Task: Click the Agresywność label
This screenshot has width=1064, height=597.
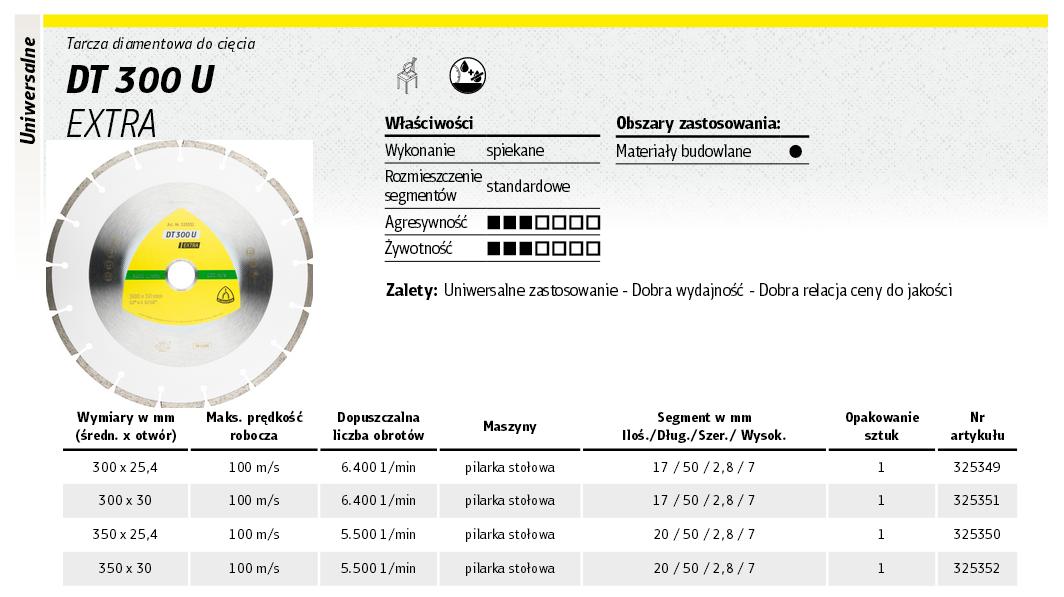Action: (426, 223)
